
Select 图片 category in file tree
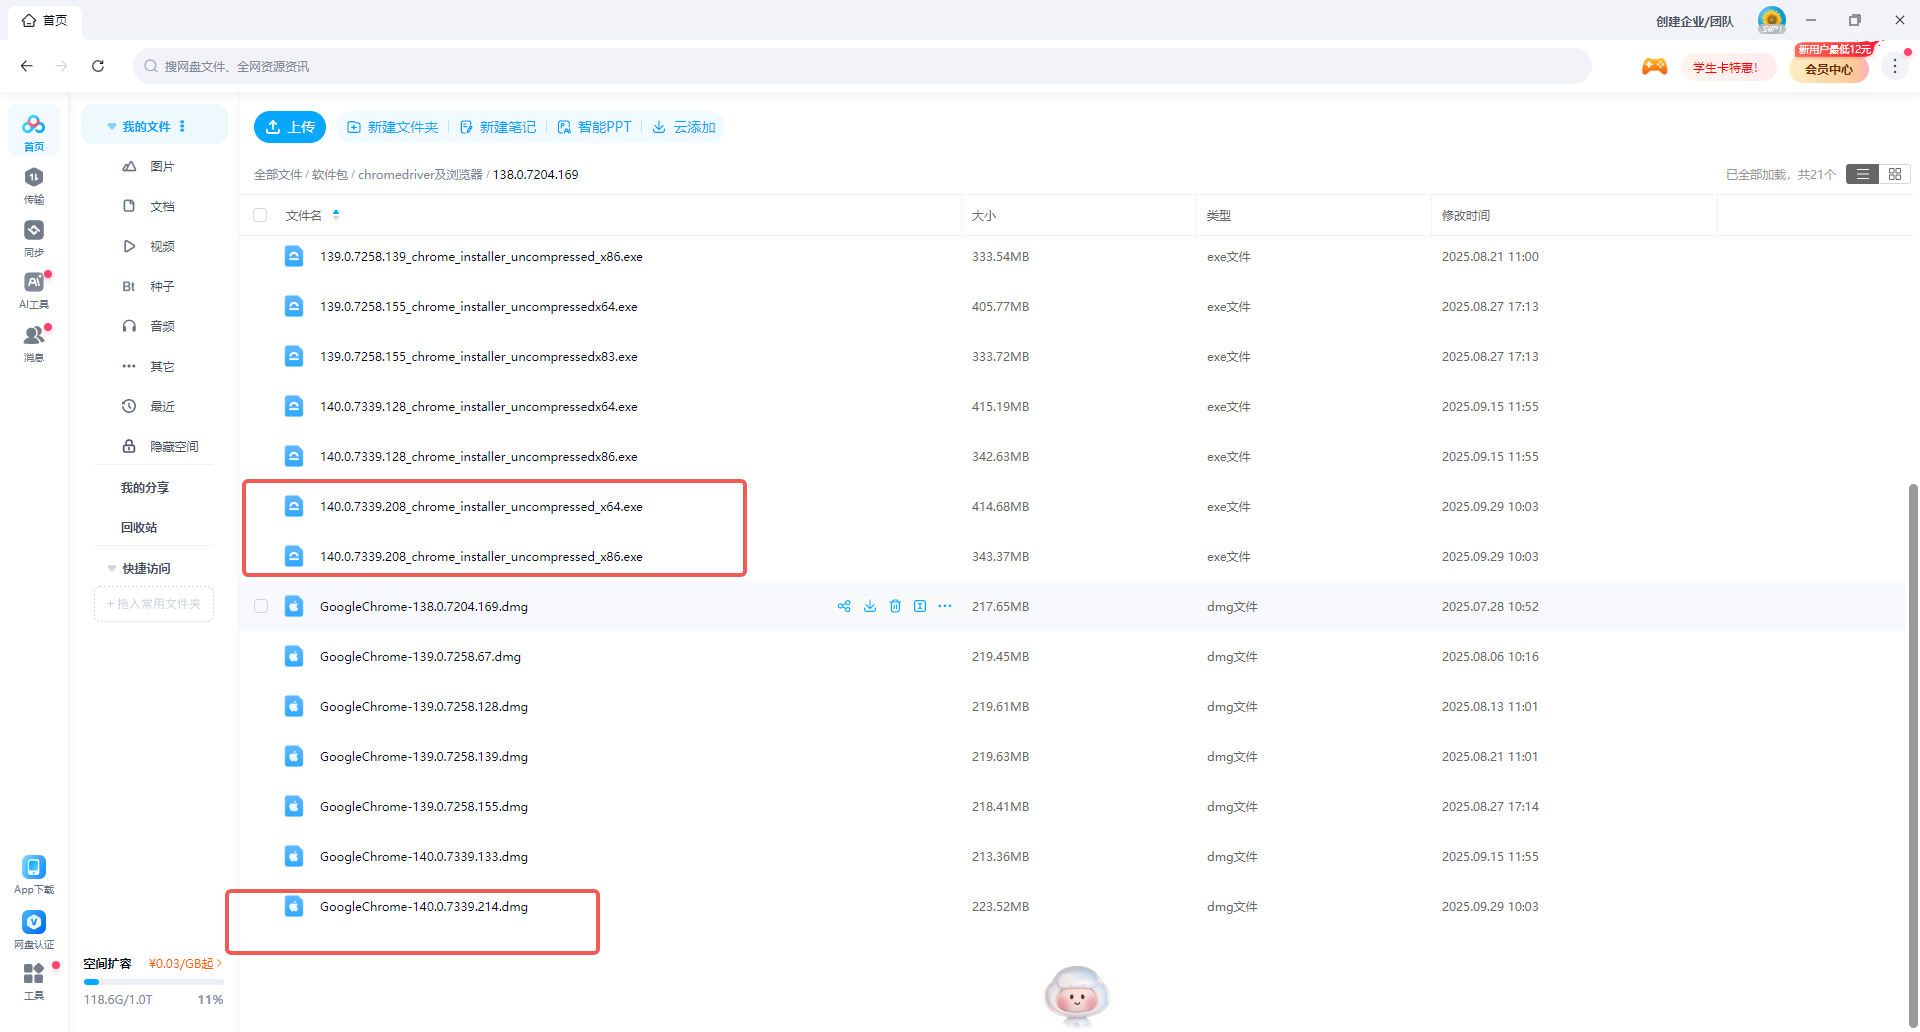coord(162,167)
